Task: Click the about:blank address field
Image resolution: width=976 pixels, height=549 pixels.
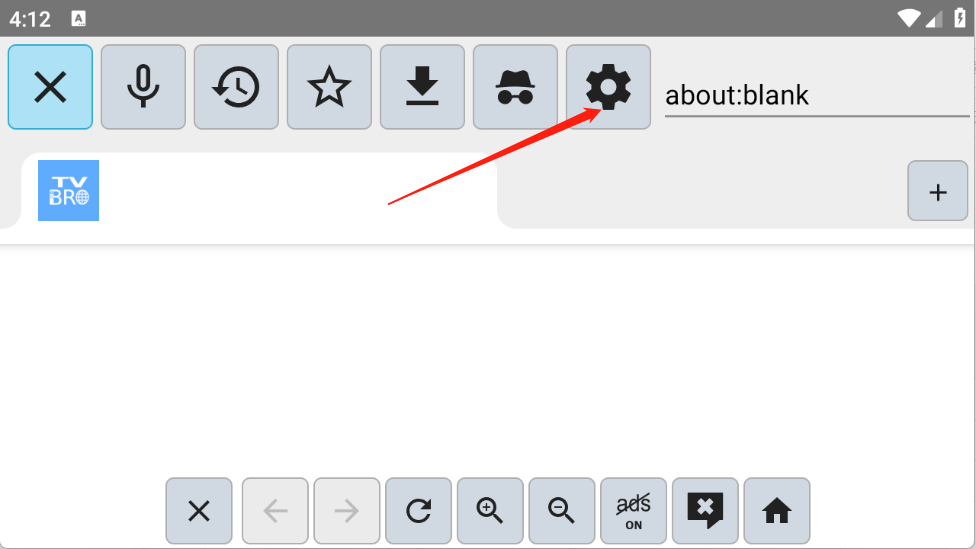Action: (x=817, y=96)
